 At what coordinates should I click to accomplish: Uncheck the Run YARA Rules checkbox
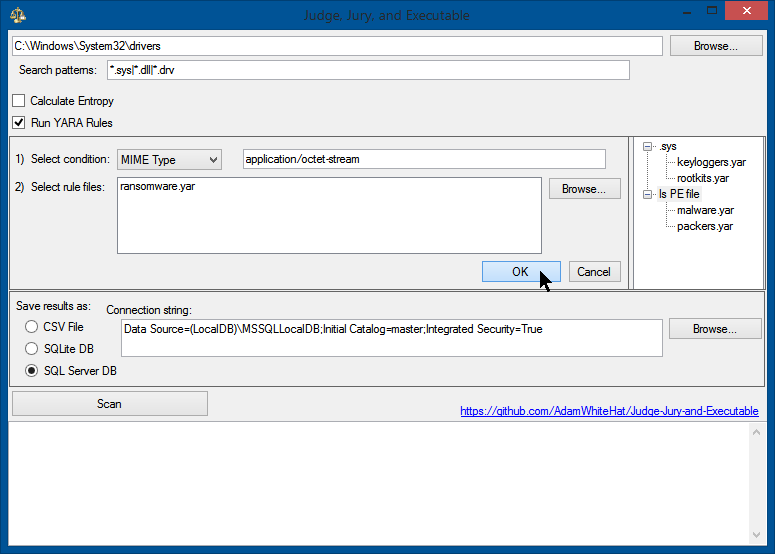[x=19, y=123]
